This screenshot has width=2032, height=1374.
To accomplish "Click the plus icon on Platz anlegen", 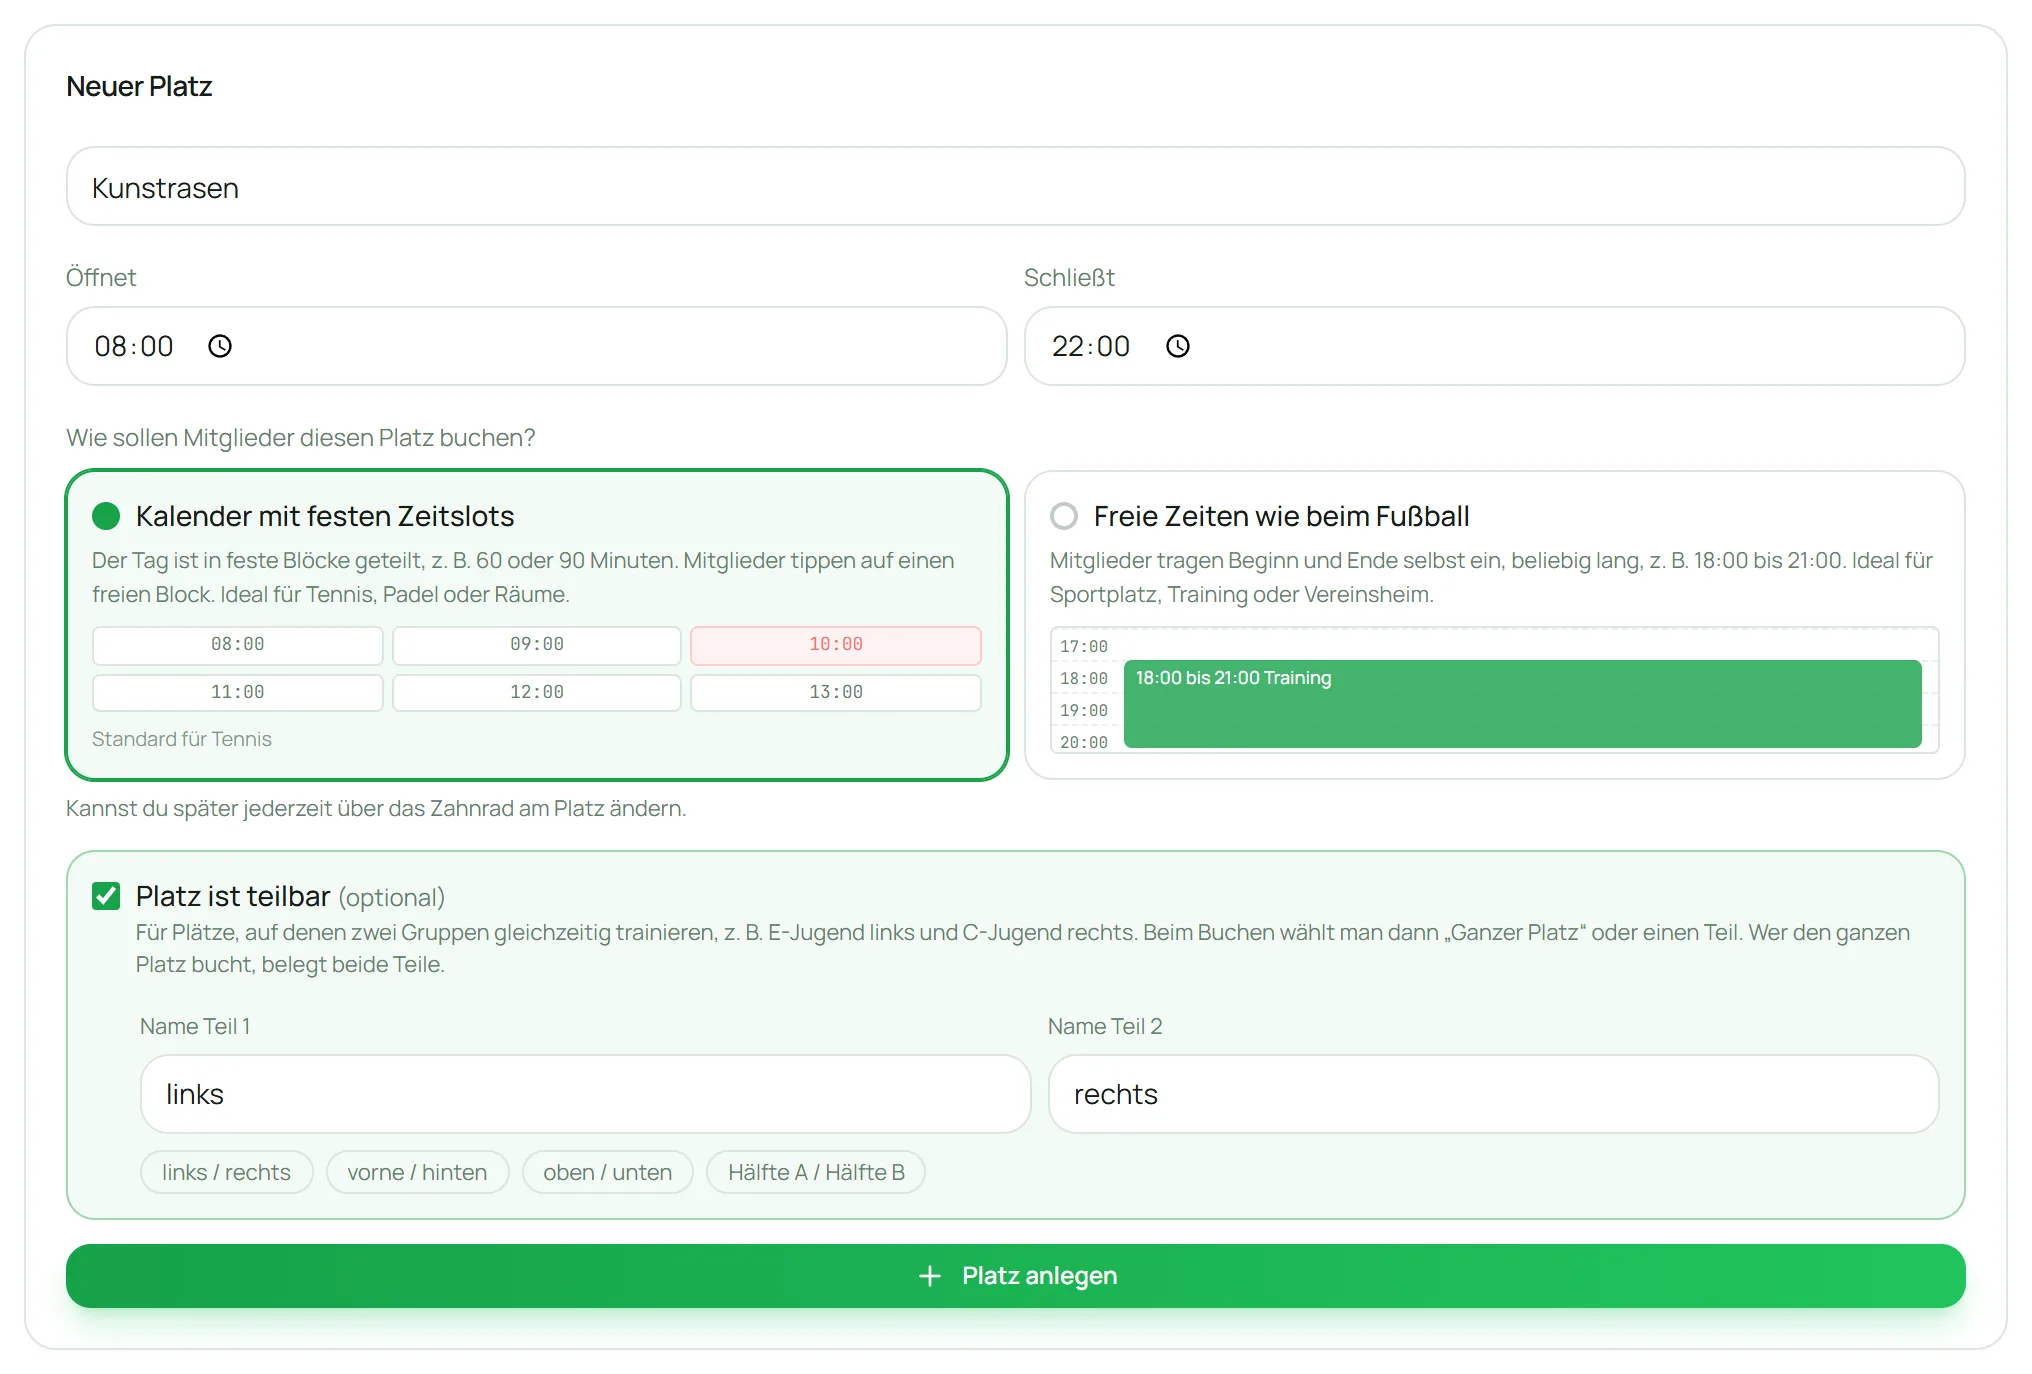I will (x=930, y=1276).
